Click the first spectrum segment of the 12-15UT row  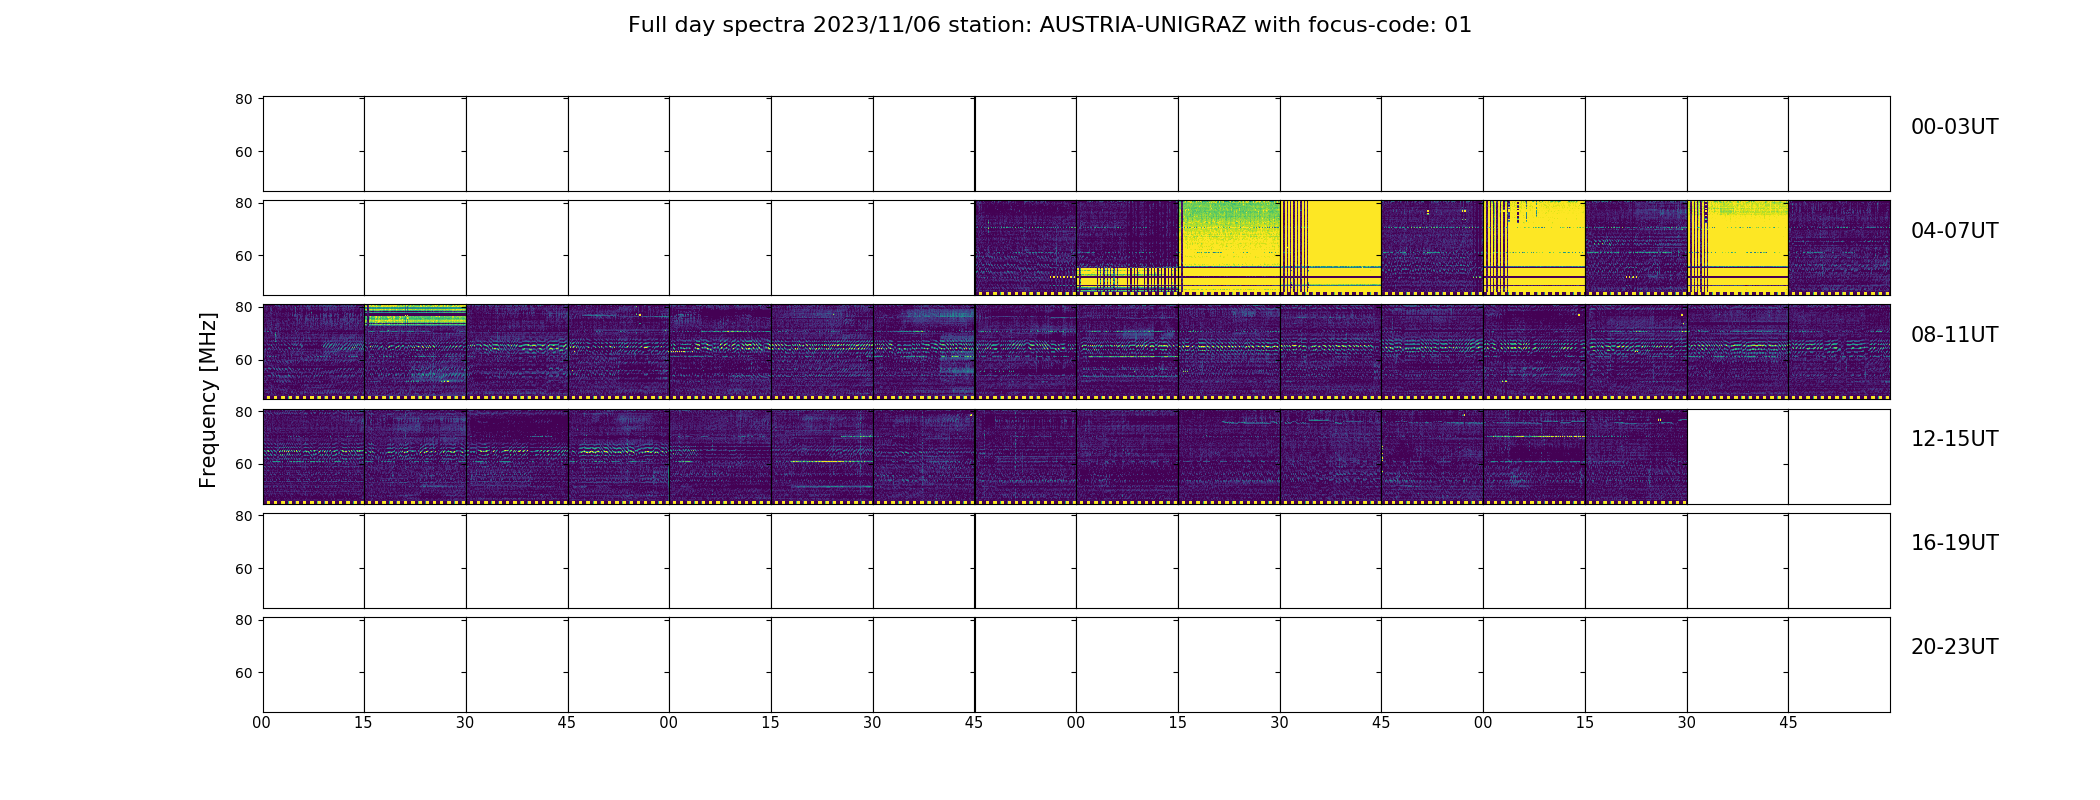[314, 456]
